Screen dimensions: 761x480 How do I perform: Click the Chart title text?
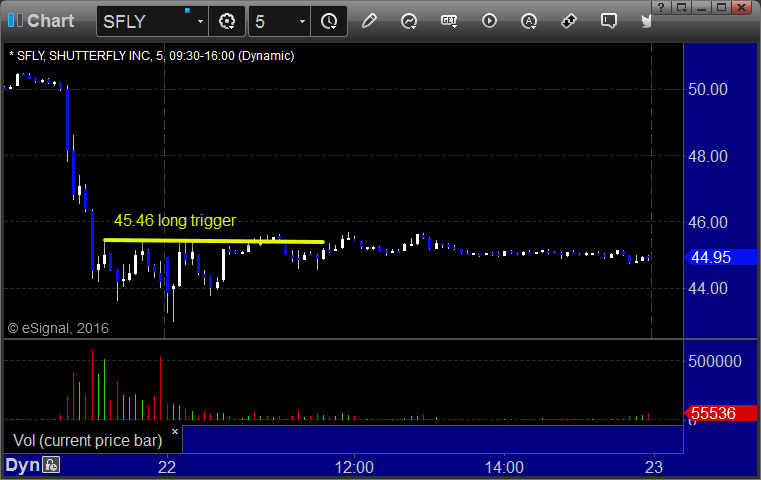(x=50, y=21)
